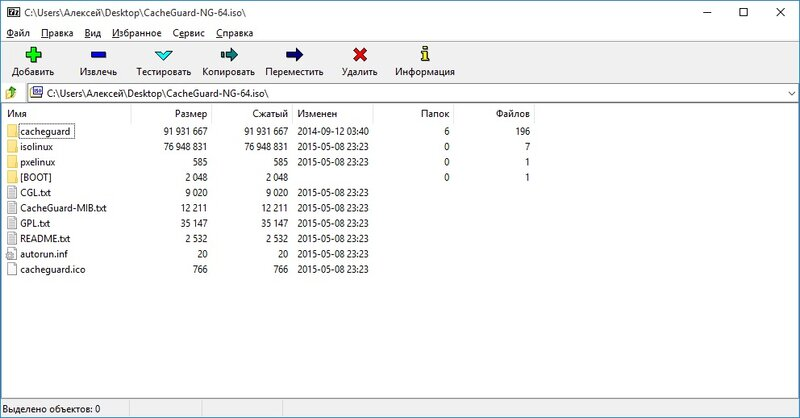The width and height of the screenshot is (800, 418).
Task: Click the Переместить arrow icon
Action: (x=294, y=55)
